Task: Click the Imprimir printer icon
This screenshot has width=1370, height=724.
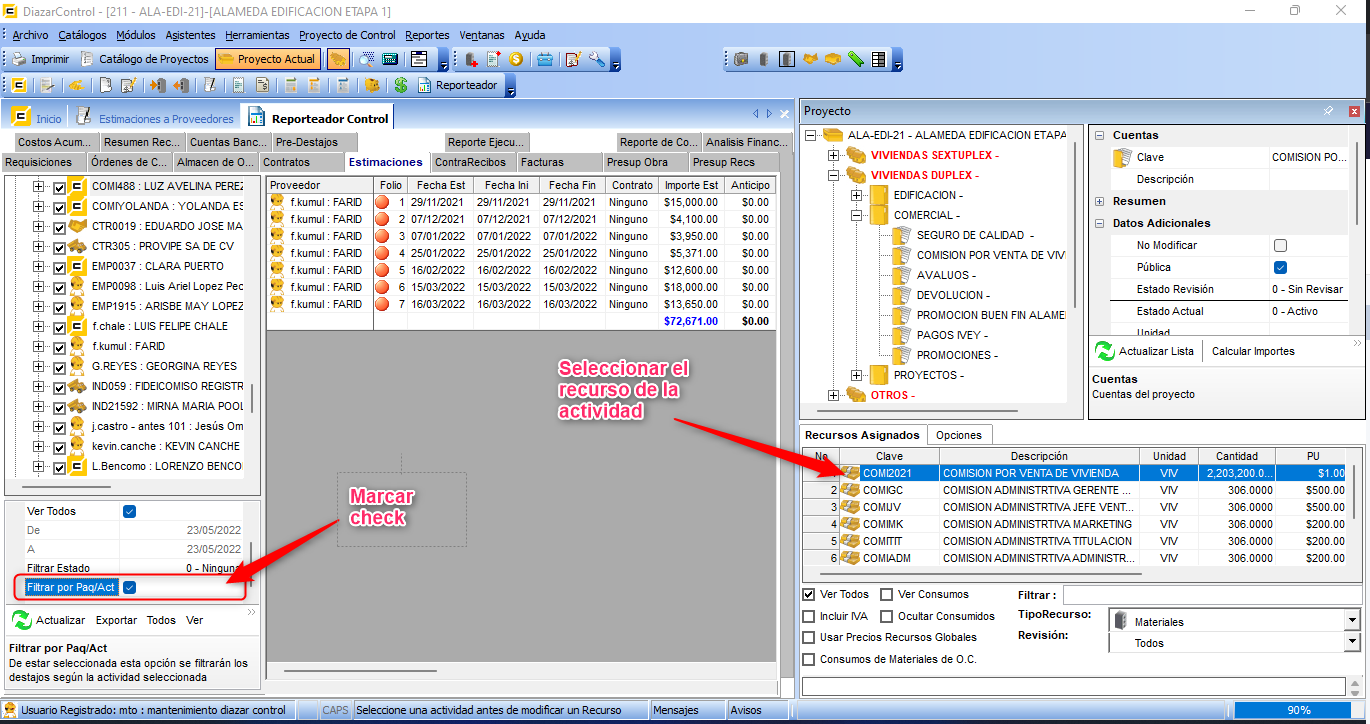Action: point(18,59)
